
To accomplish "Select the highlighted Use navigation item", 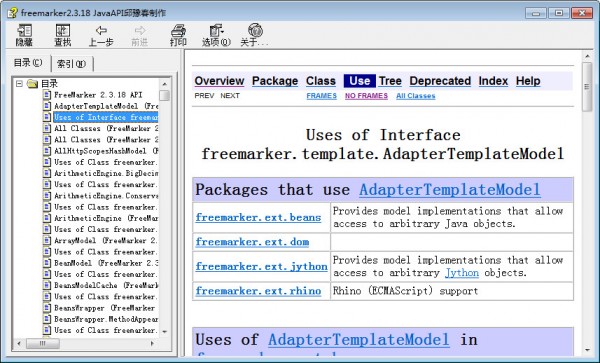I will (359, 81).
